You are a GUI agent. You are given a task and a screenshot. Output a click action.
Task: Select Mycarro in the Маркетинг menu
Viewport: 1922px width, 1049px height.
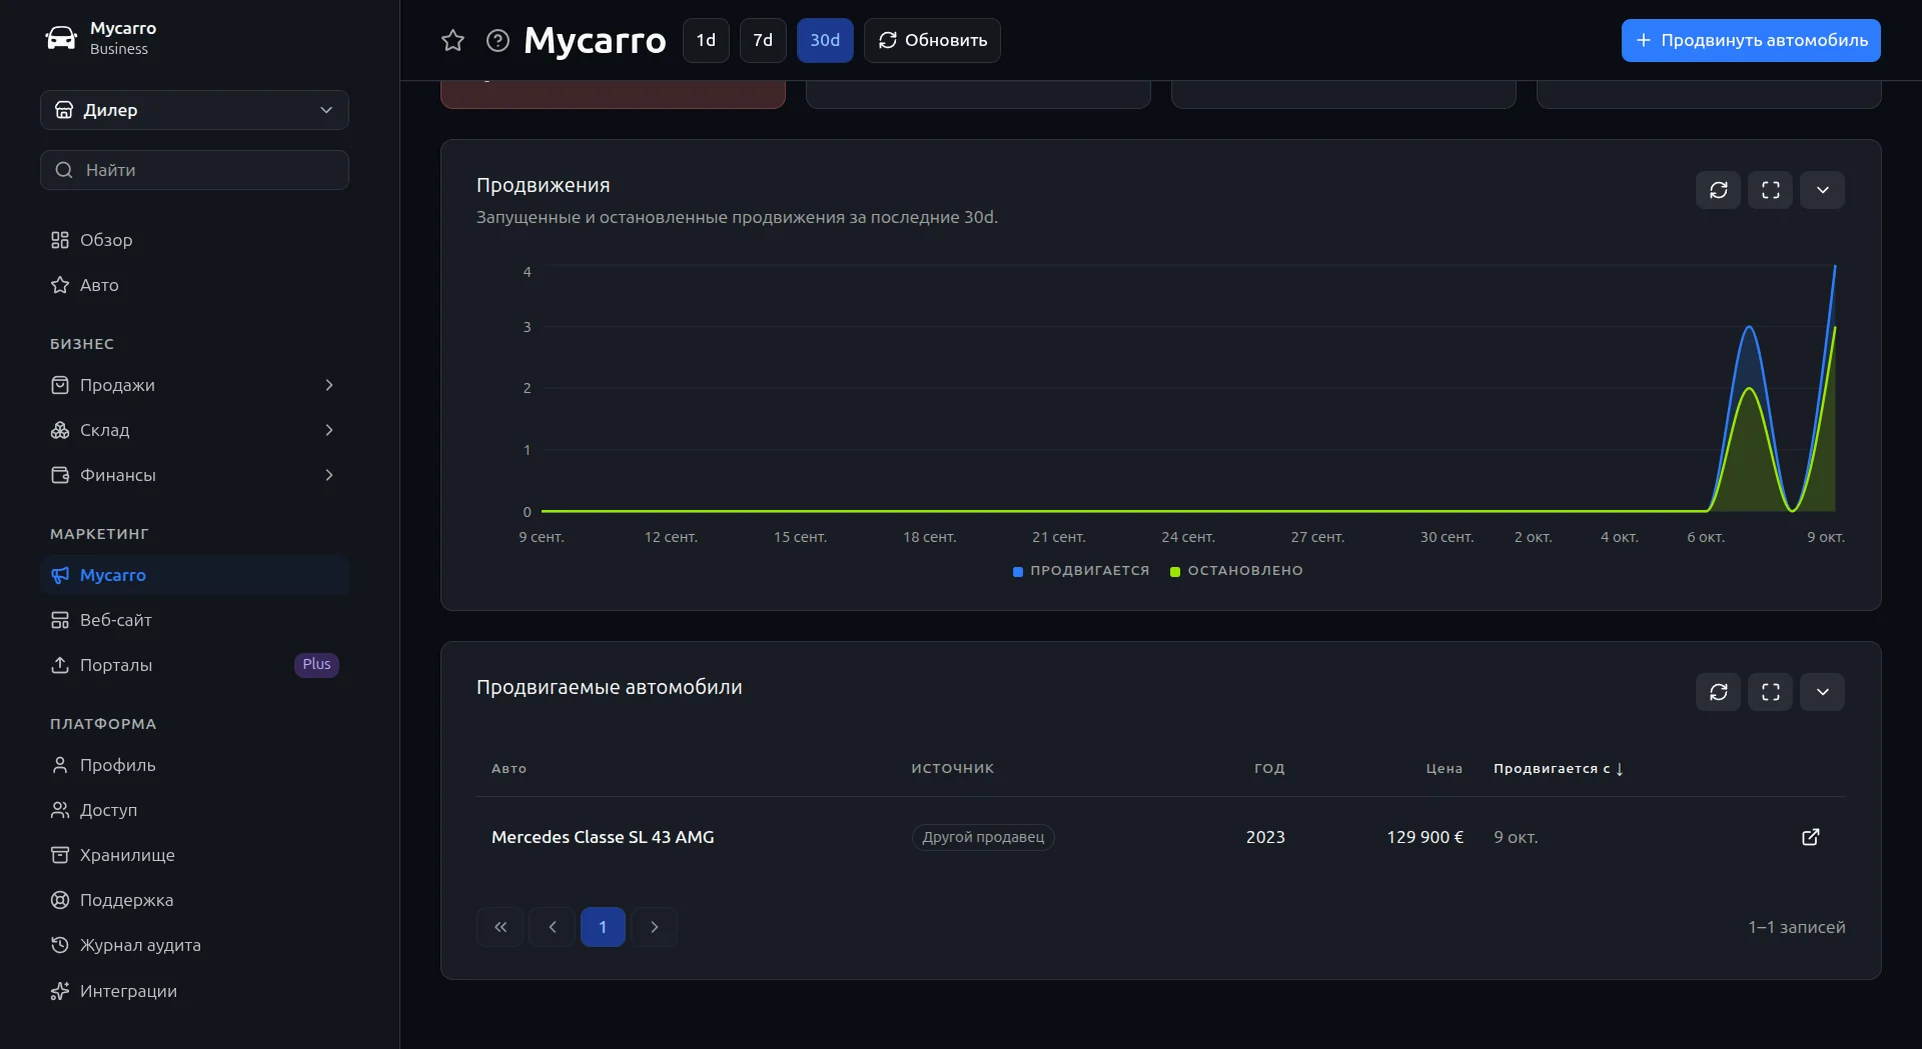pos(194,575)
